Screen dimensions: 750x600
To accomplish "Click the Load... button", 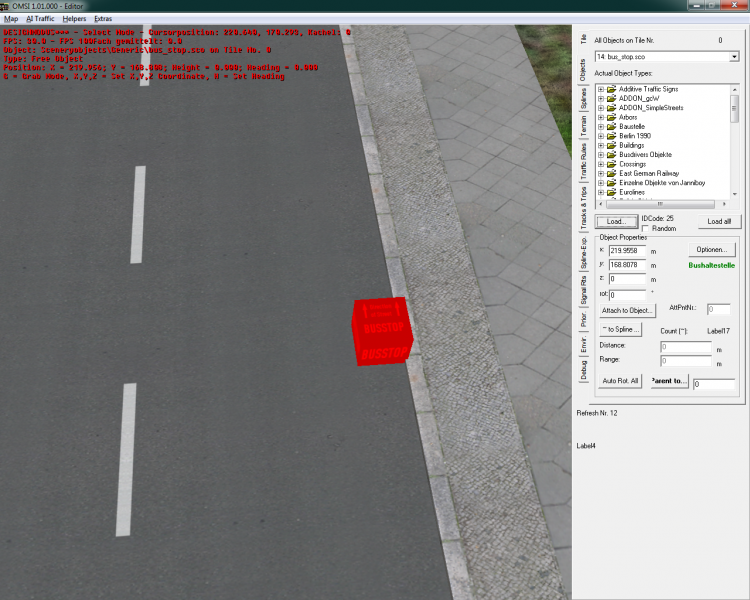I will point(616,222).
